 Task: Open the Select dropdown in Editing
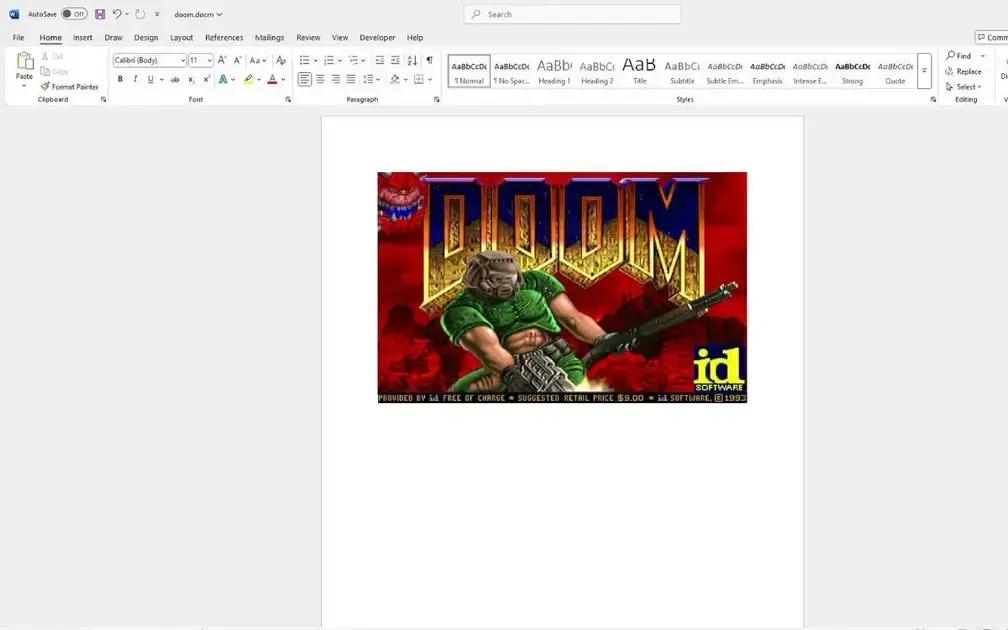[x=964, y=87]
